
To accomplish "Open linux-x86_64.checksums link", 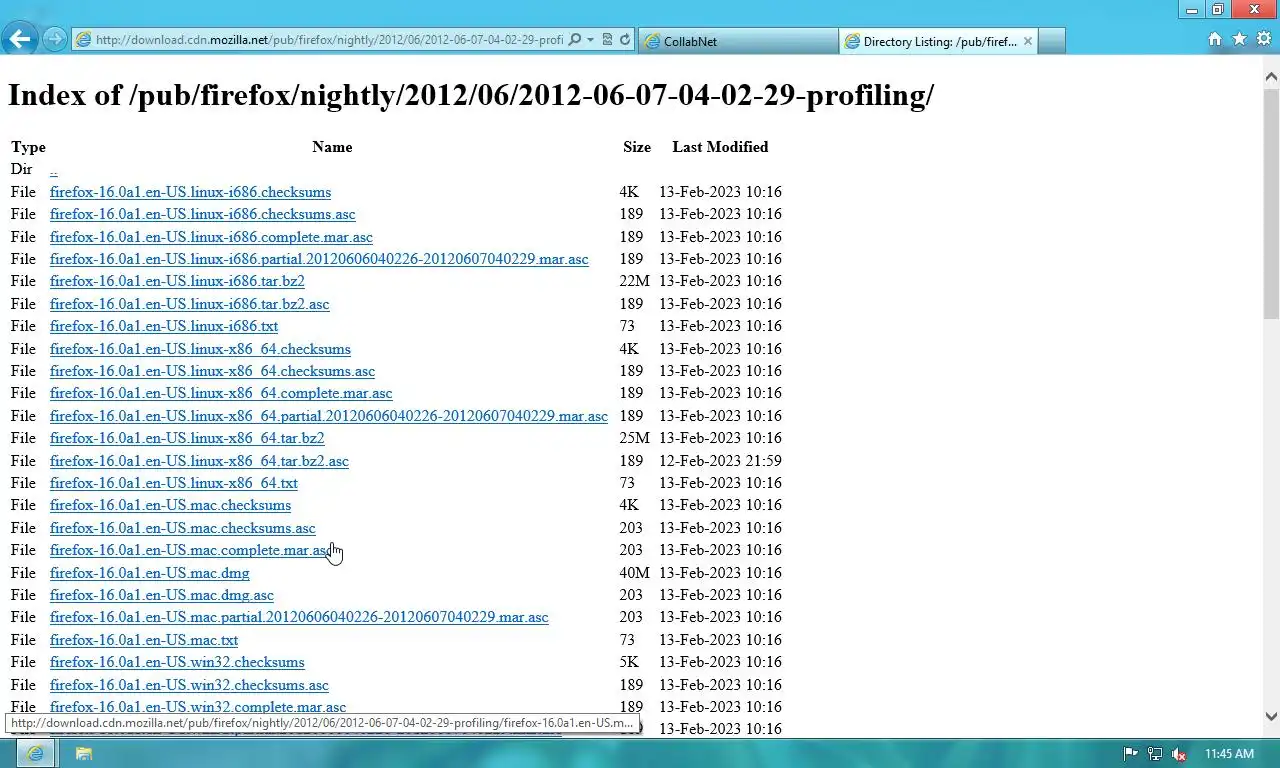I will click(200, 349).
